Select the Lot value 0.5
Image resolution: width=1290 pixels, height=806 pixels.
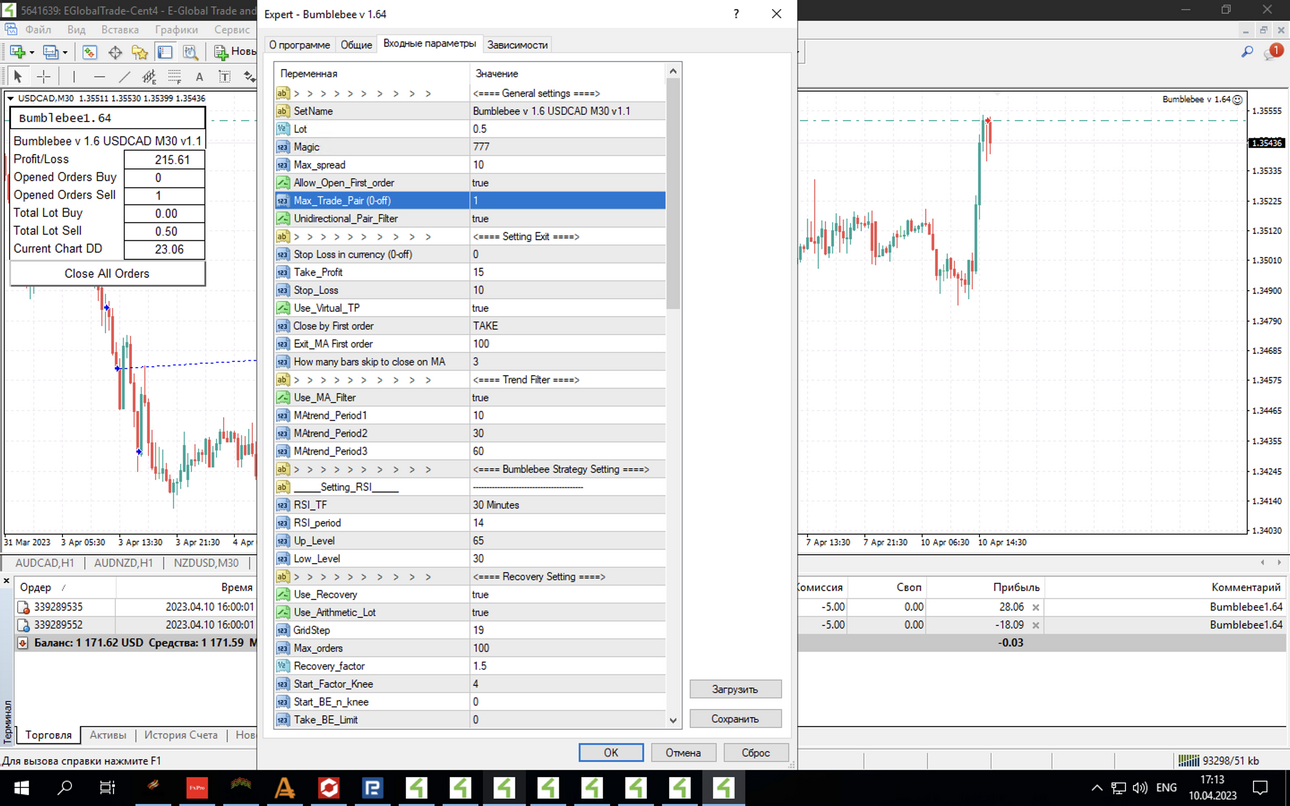(x=567, y=129)
